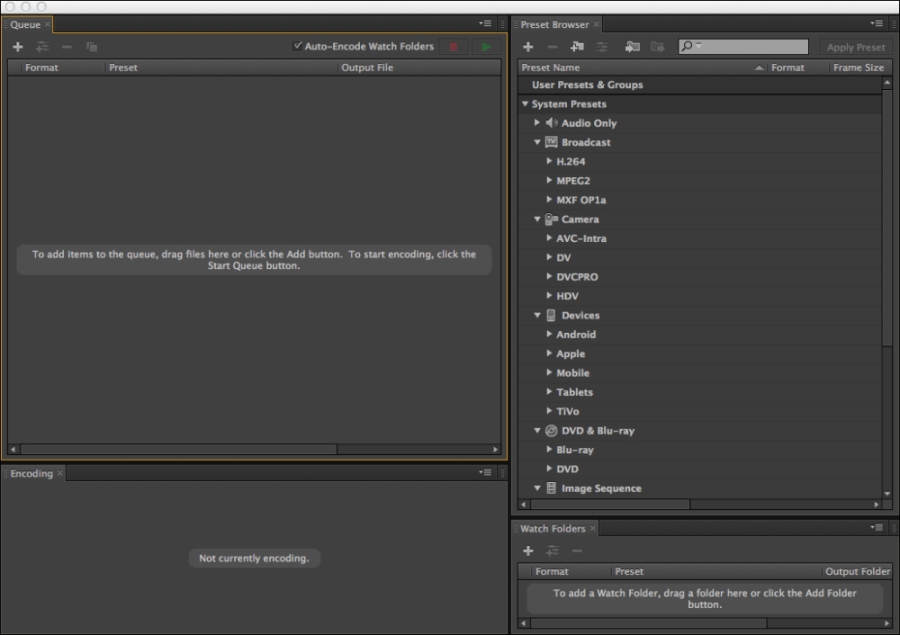
Task: Click Preset Browser horizontal scrollbar thumb
Action: click(x=610, y=504)
